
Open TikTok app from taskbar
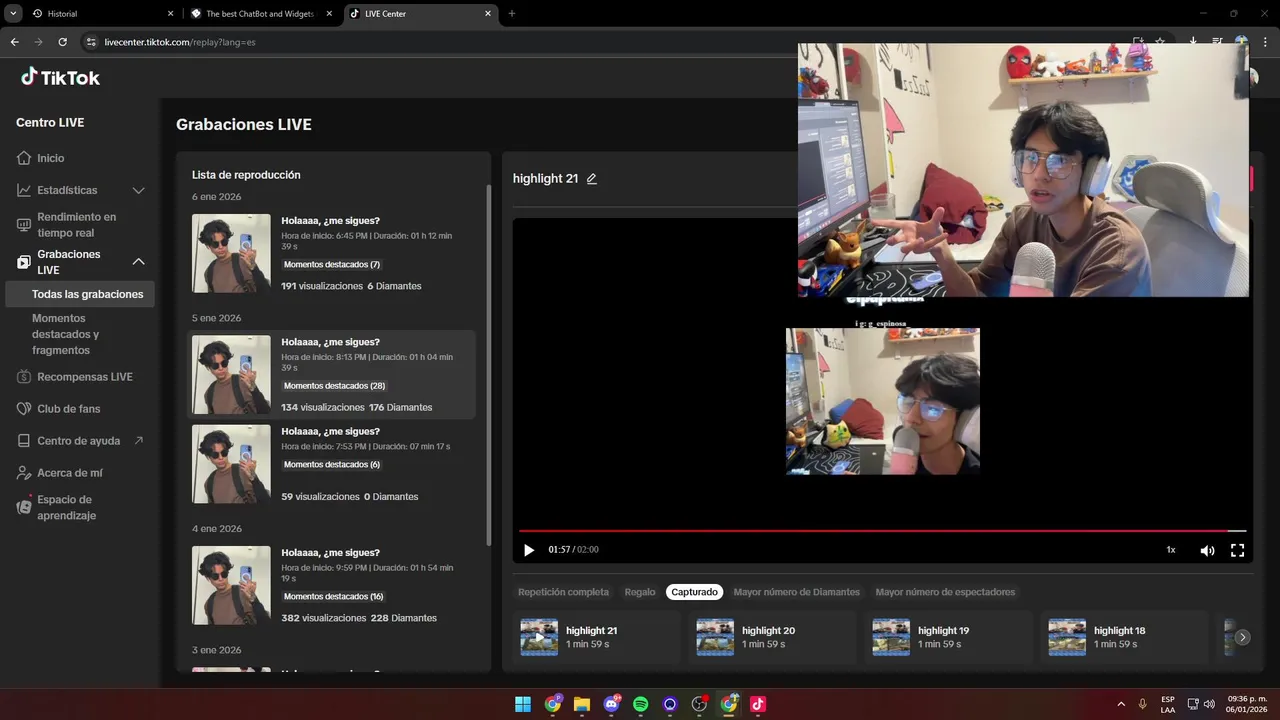point(758,704)
